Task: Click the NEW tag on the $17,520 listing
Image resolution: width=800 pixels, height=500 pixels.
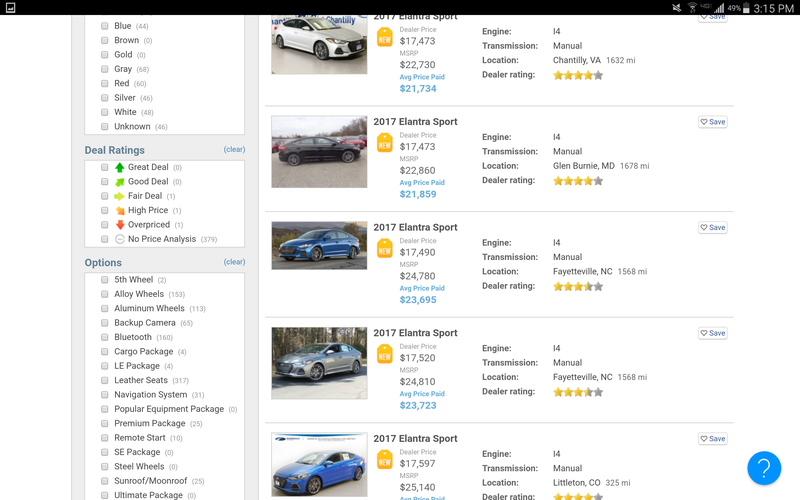Action: 385,354
